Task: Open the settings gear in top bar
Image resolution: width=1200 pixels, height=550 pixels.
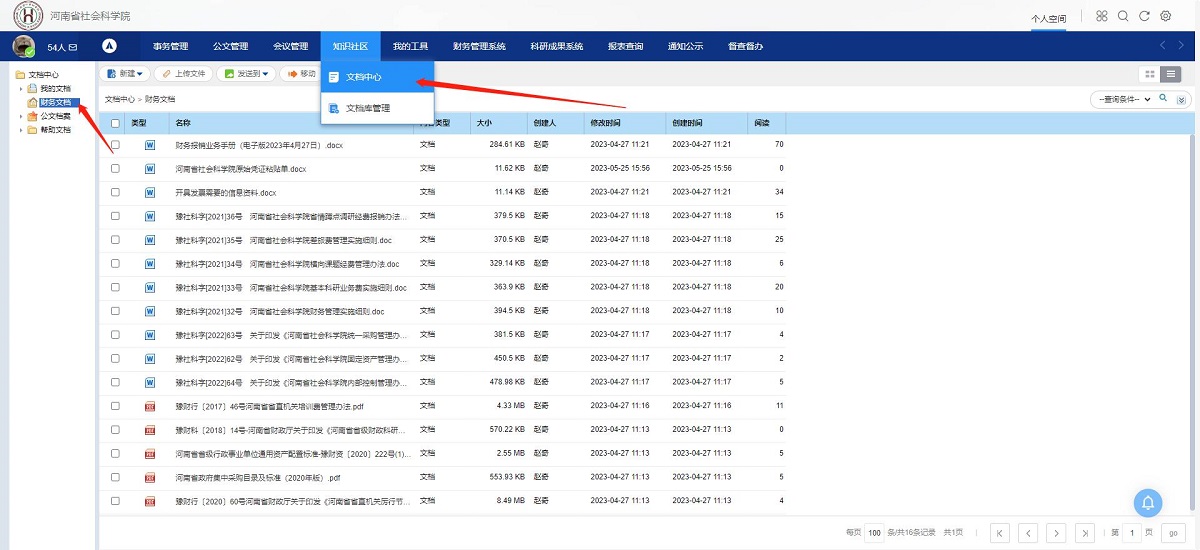Action: pyautogui.click(x=1165, y=16)
